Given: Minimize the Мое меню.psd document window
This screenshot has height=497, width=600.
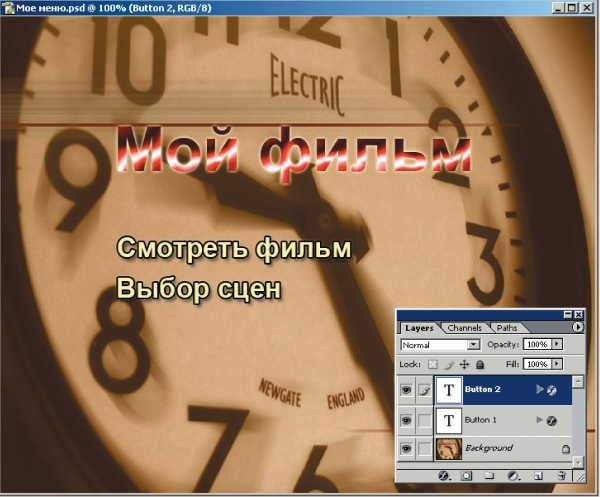Looking at the screenshot, I should [x=558, y=7].
